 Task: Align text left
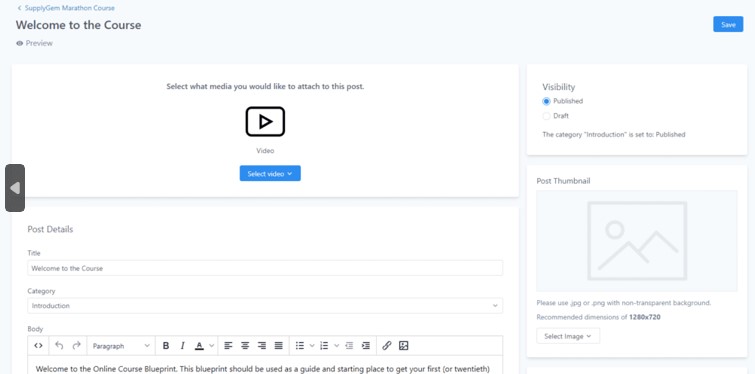[228, 346]
